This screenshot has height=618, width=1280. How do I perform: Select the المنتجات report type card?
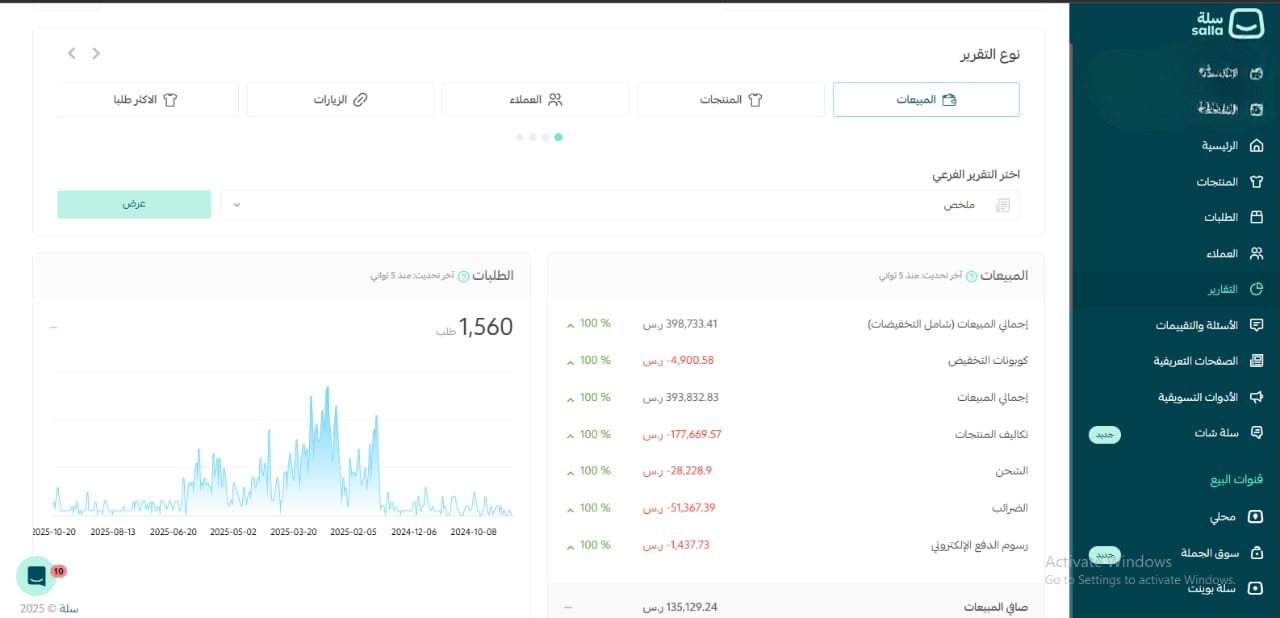click(x=730, y=100)
